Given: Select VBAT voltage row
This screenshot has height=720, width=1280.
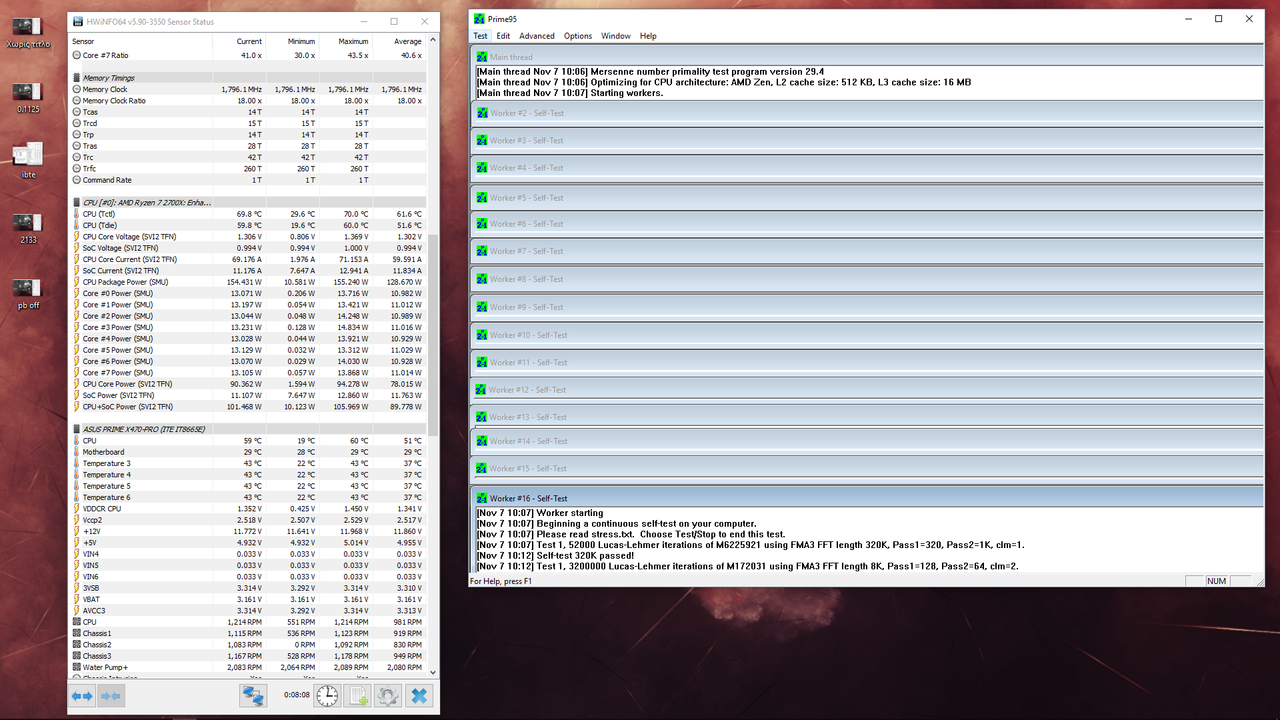Looking at the screenshot, I should click(x=248, y=599).
